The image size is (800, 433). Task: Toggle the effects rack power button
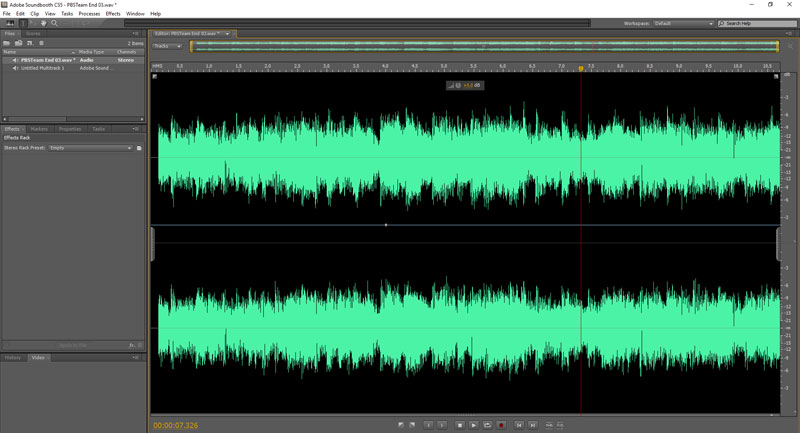(x=7, y=345)
